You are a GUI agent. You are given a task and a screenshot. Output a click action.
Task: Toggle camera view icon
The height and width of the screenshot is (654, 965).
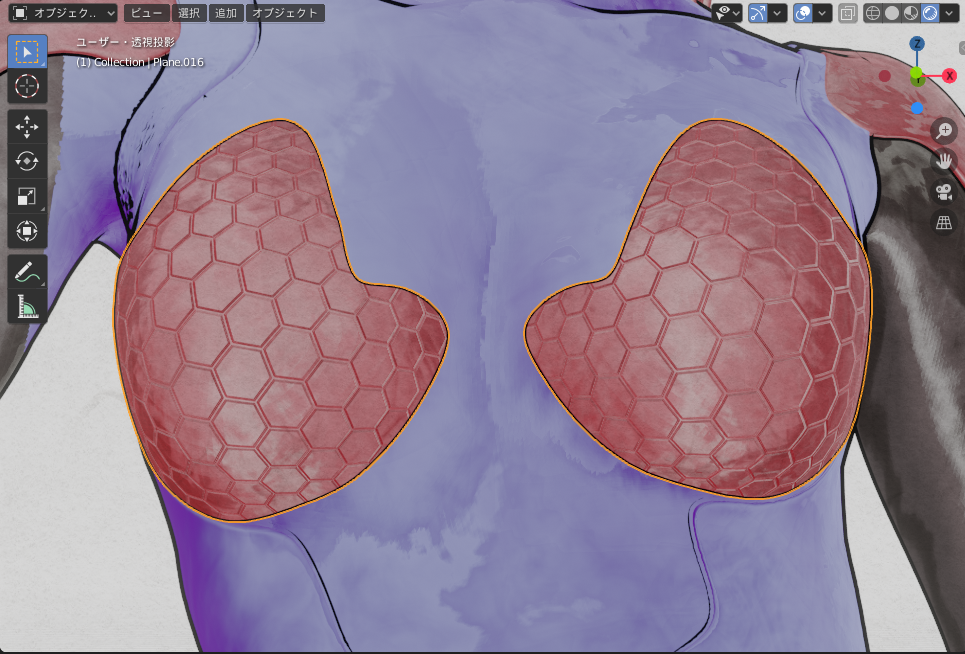pos(944,191)
